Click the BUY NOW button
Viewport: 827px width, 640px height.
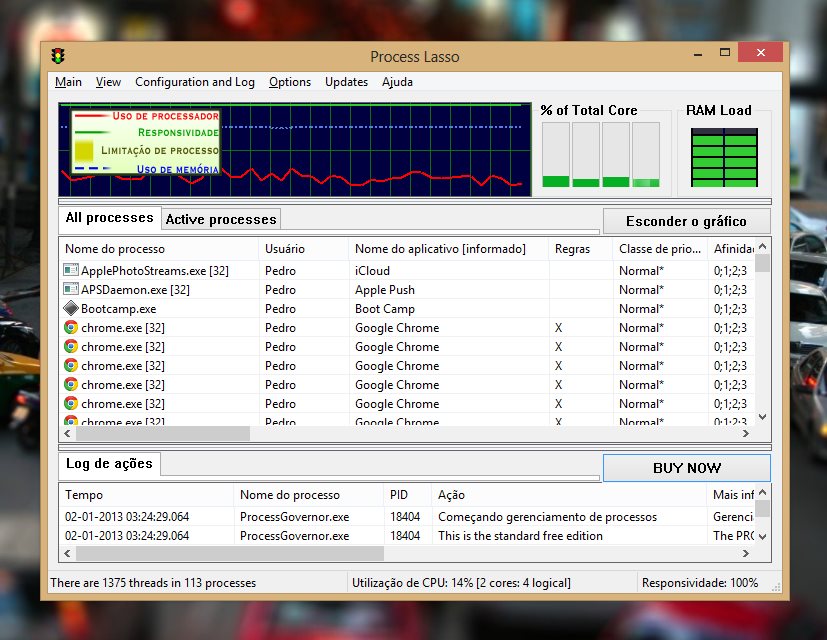(x=686, y=468)
